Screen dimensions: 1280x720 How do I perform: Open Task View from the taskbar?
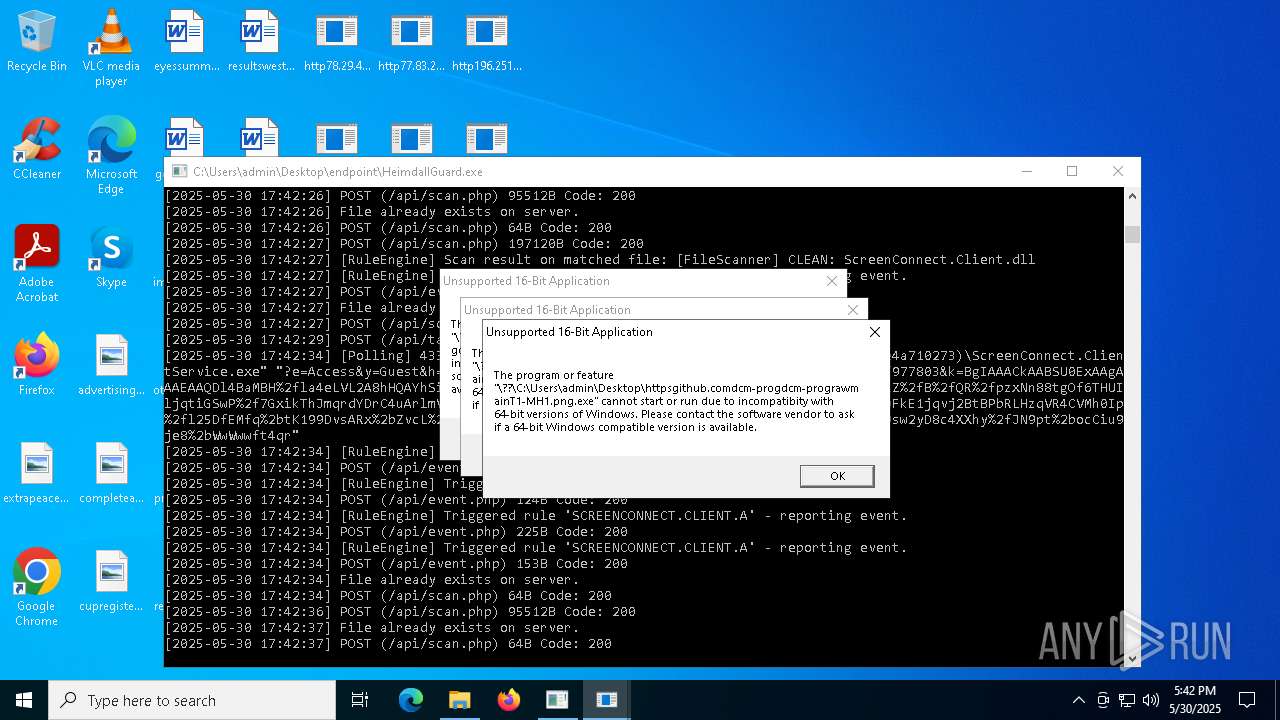pyautogui.click(x=360, y=700)
